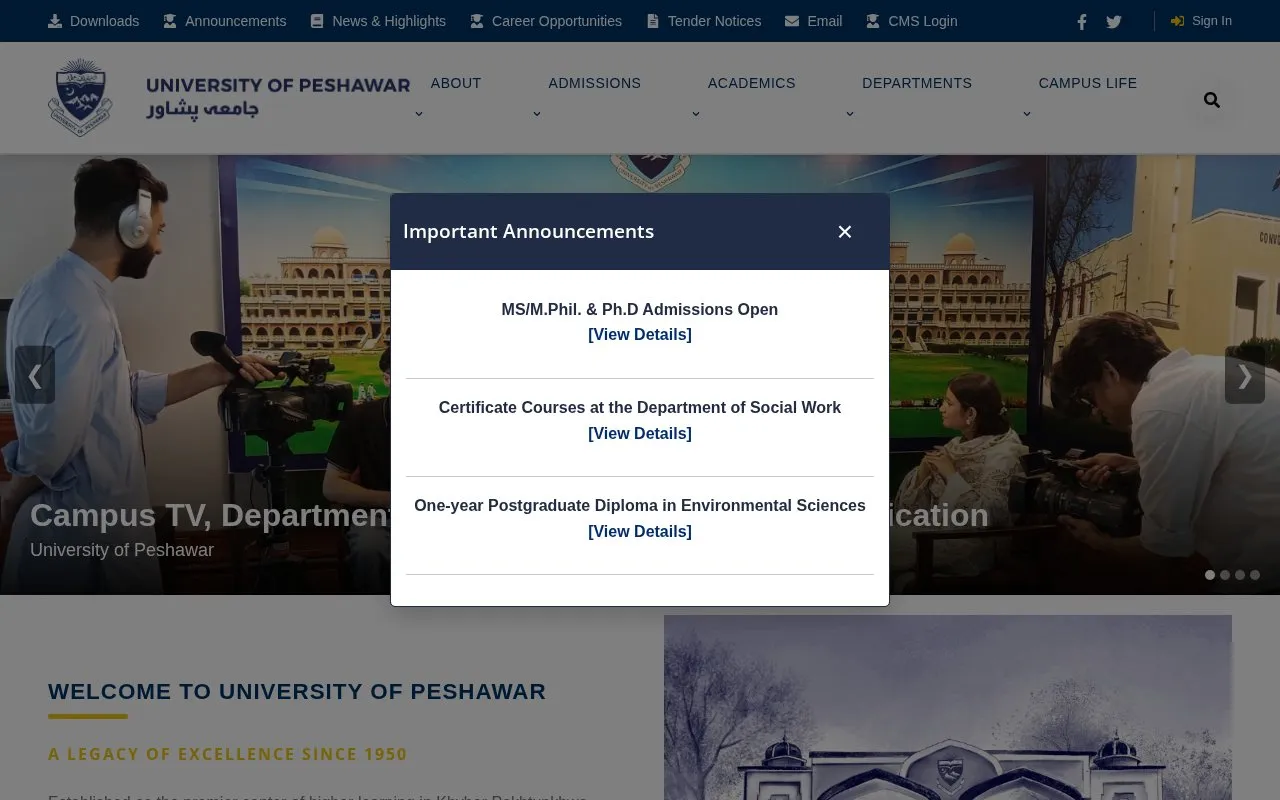Click the Downloads icon in top bar
The image size is (1280, 800).
pos(55,21)
